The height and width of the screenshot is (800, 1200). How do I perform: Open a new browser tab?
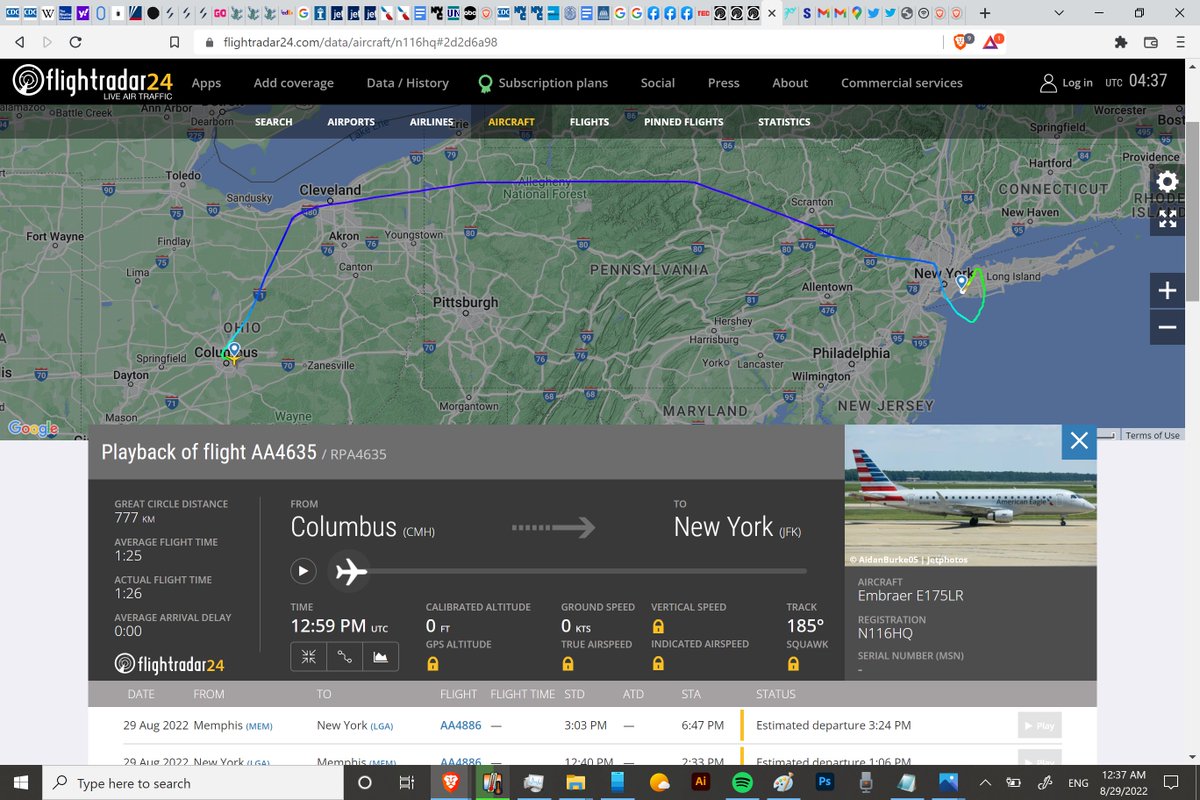click(985, 13)
